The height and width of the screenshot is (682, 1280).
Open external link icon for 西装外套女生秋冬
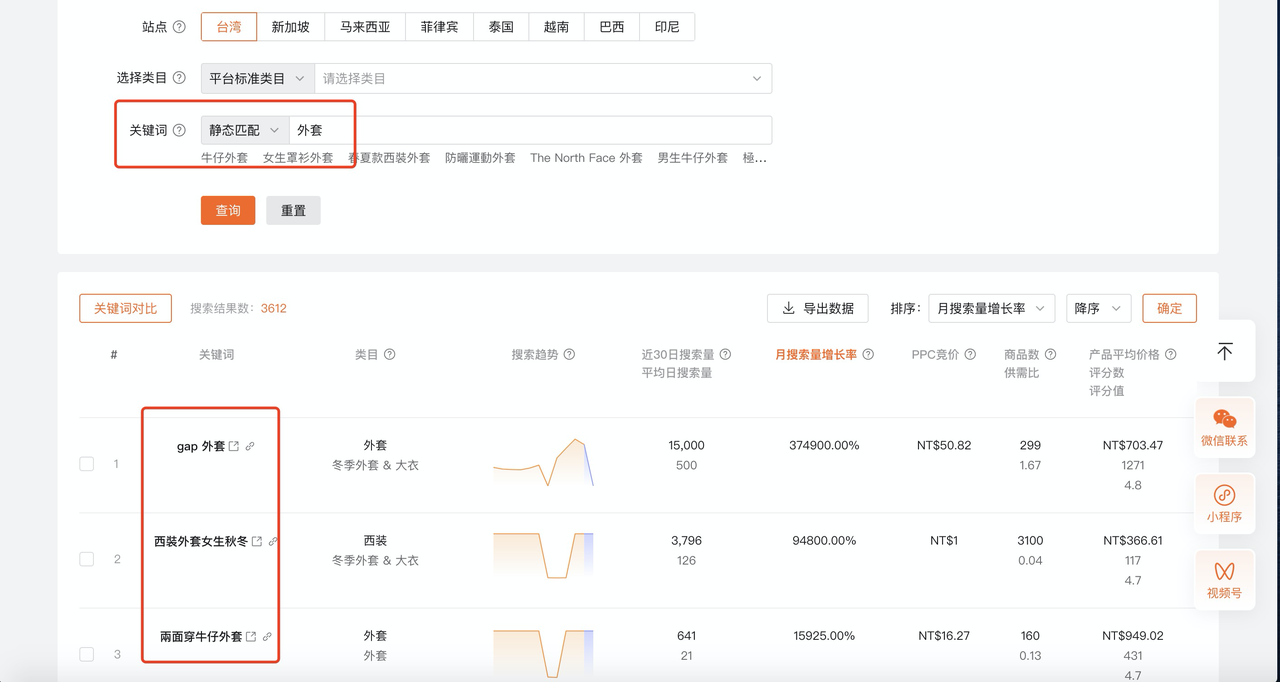257,541
